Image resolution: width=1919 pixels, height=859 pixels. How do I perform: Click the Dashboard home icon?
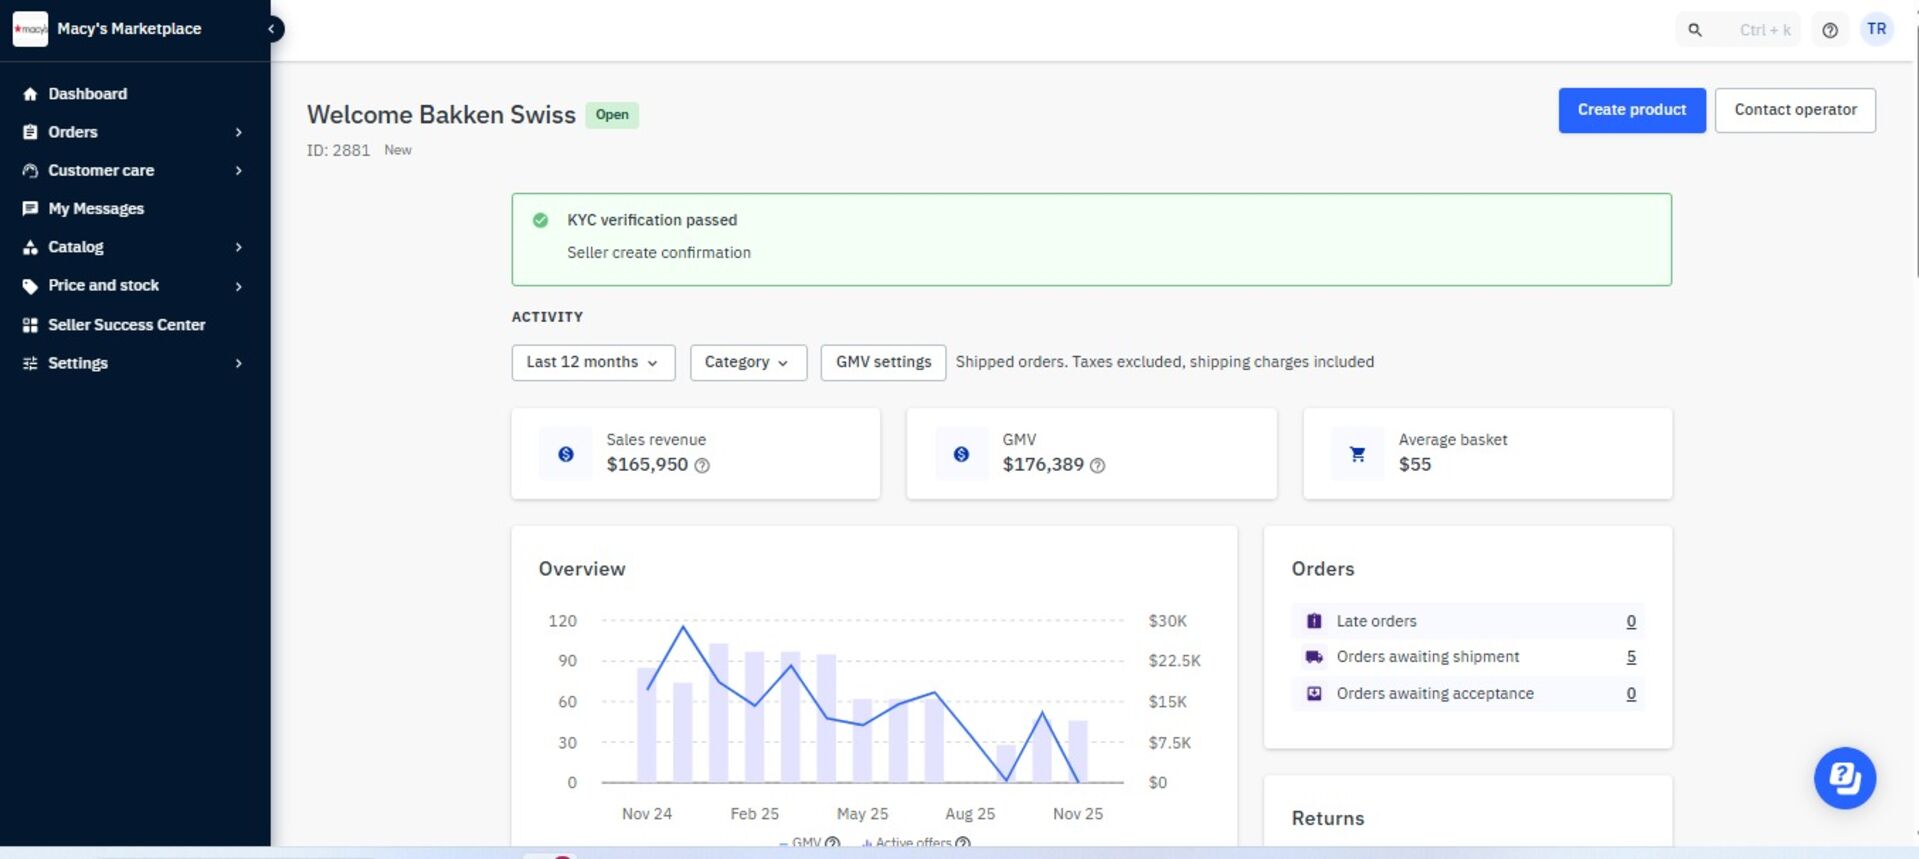30,94
